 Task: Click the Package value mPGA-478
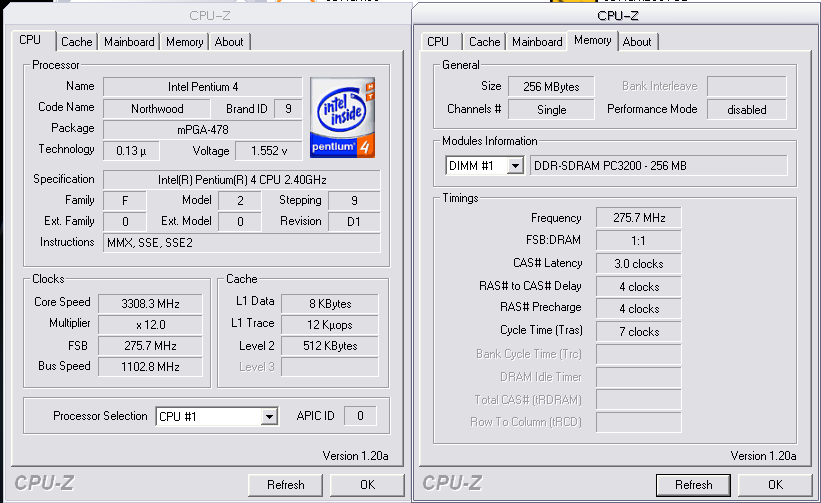pyautogui.click(x=203, y=130)
